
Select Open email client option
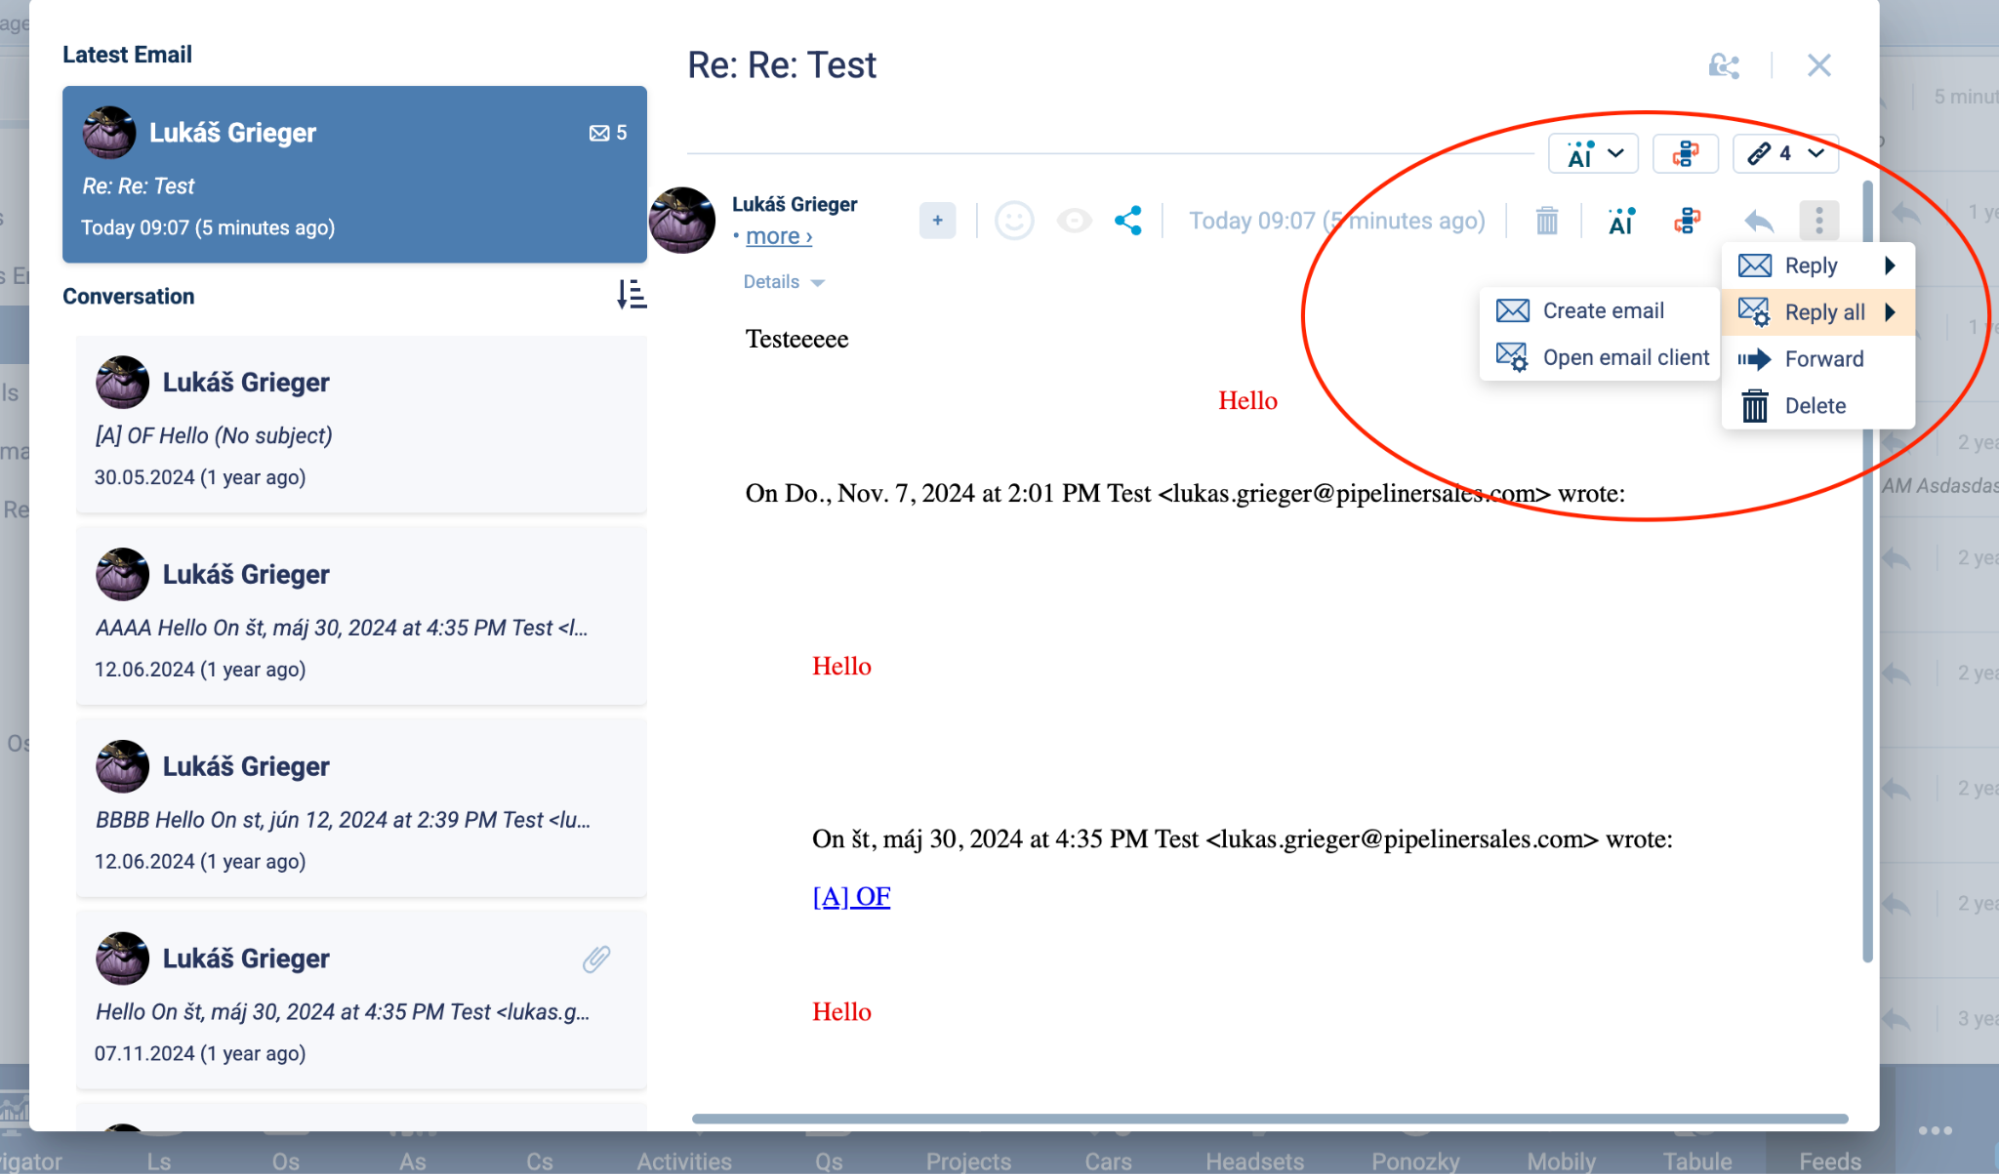pyautogui.click(x=1624, y=358)
